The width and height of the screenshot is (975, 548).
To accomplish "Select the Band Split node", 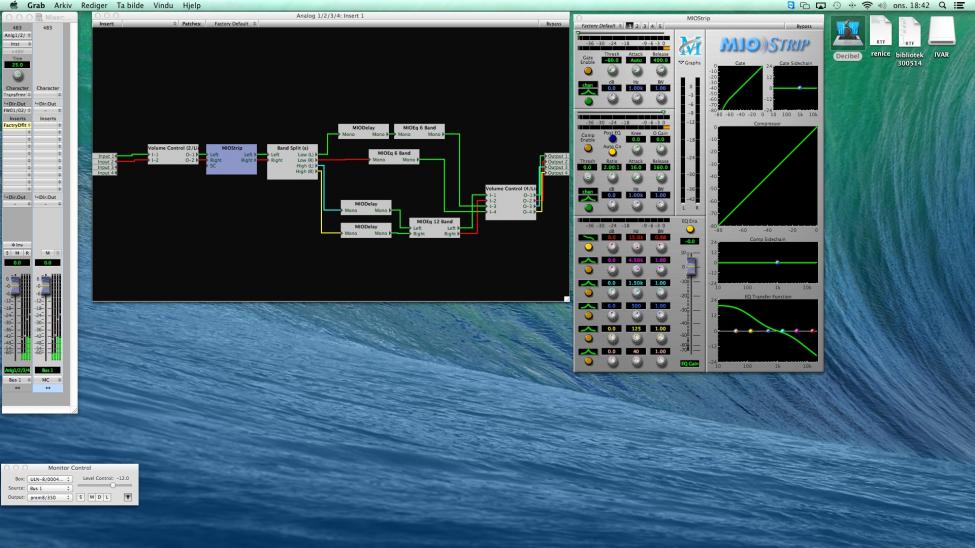I will [292, 160].
